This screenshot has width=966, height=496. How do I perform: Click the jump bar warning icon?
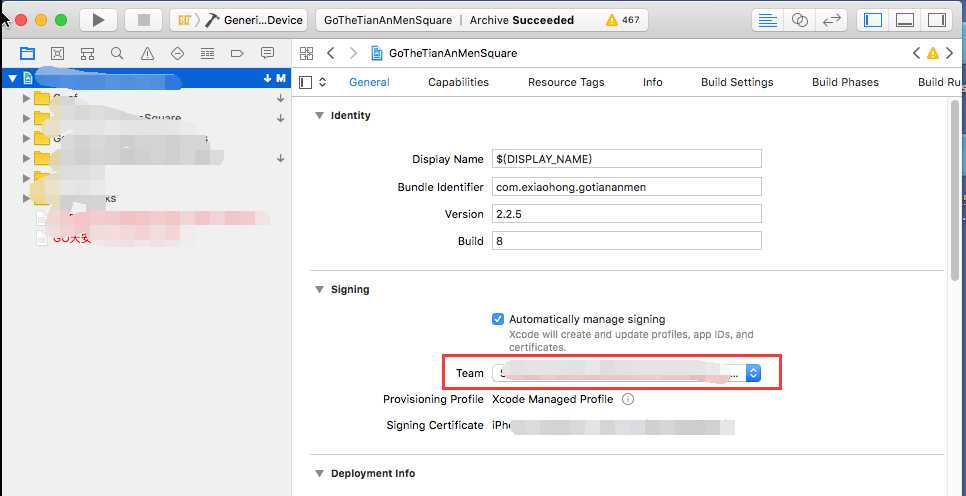(933, 53)
